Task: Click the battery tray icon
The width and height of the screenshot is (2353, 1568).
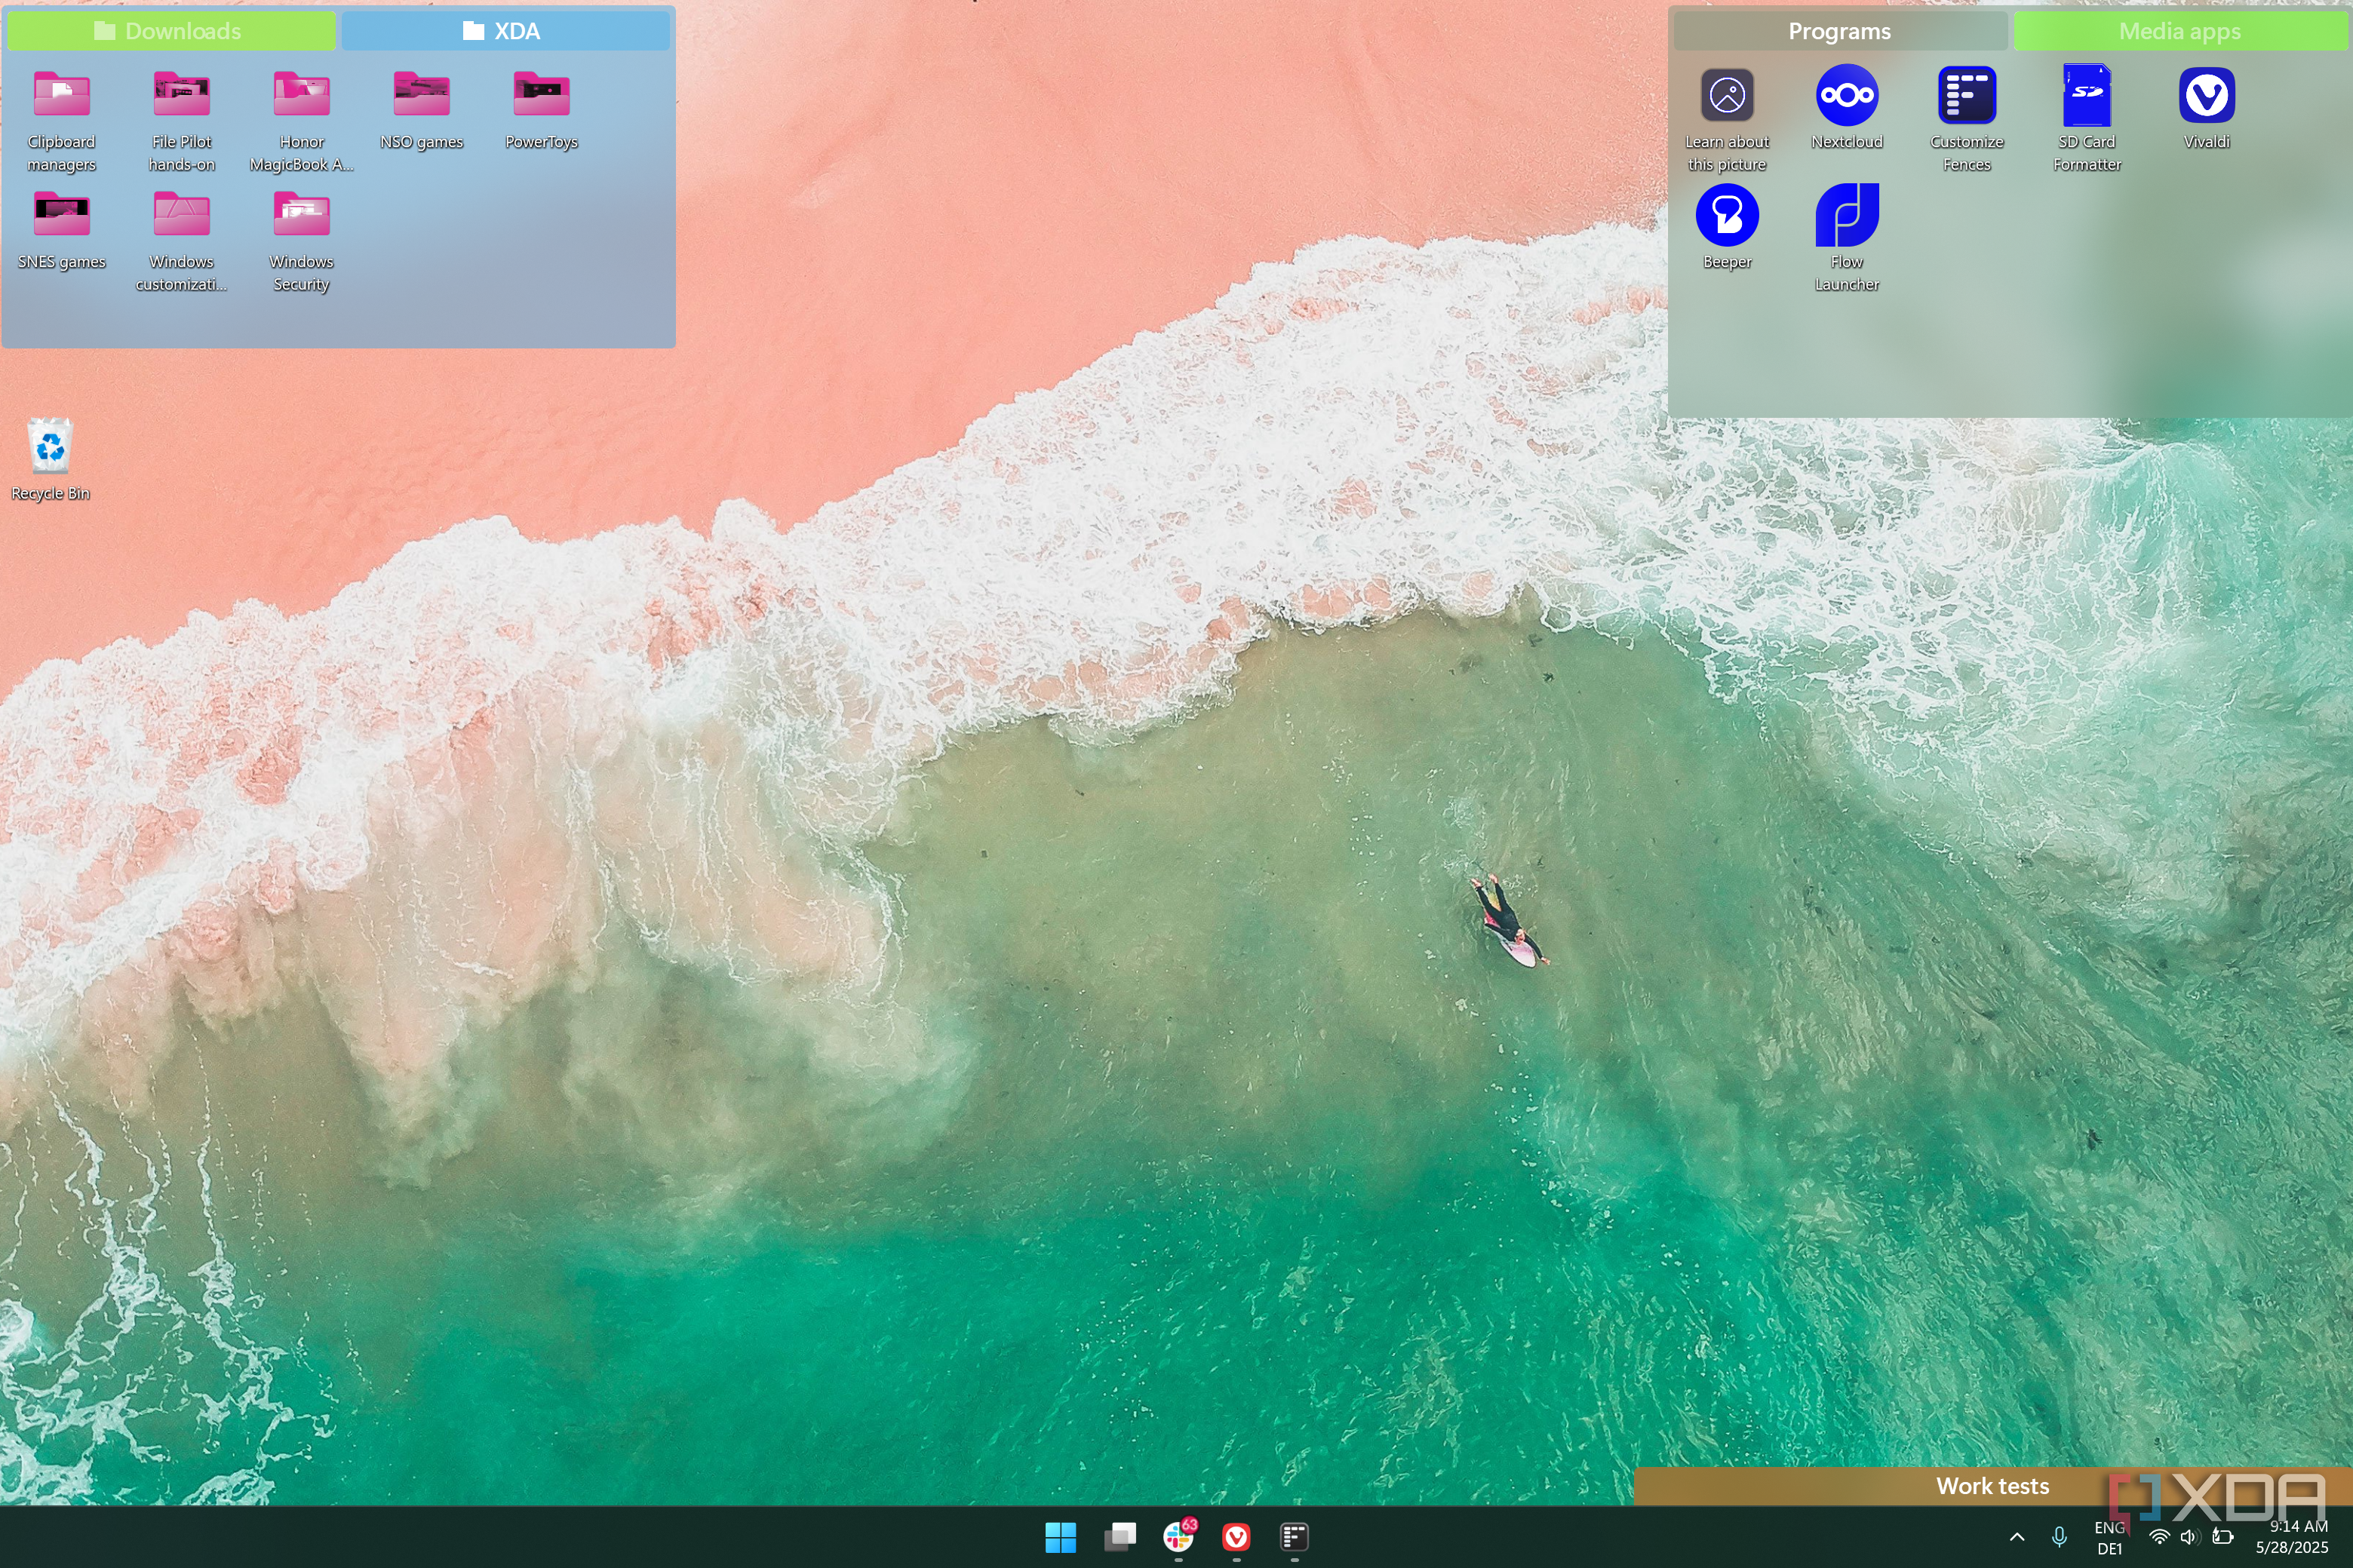Action: tap(2222, 1537)
